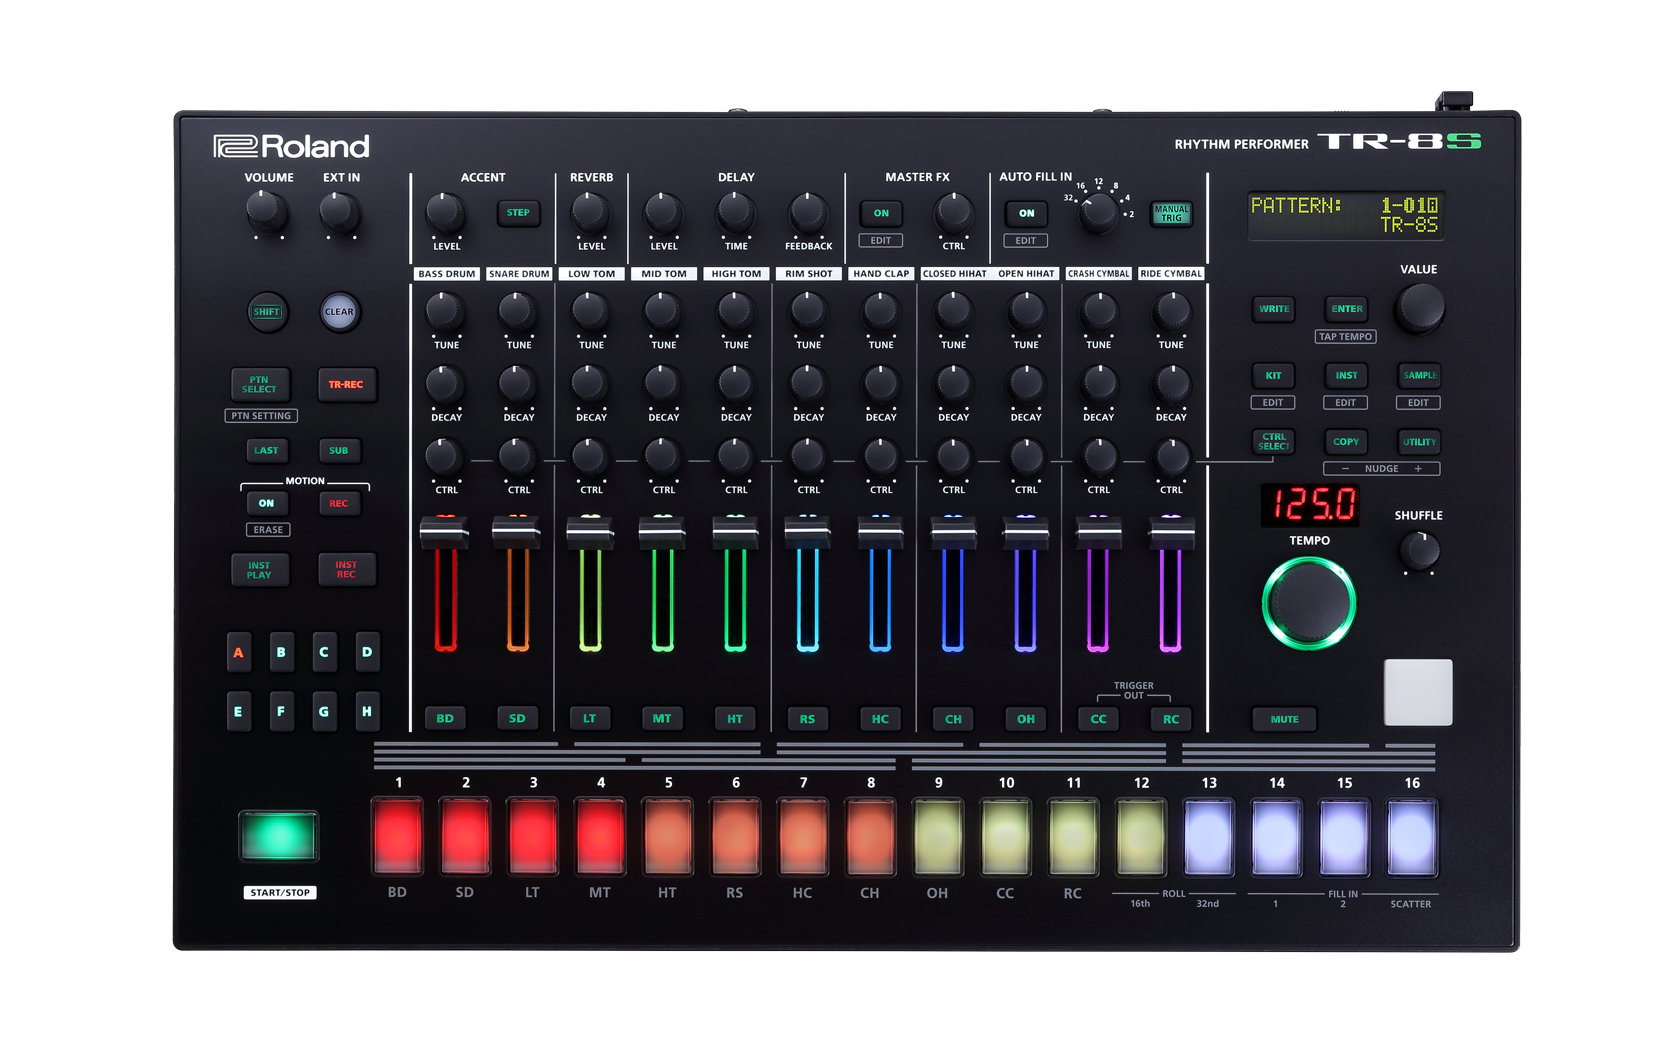The image size is (1680, 1062).
Task: Enable AUTO FILL IN
Action: 1026,213
